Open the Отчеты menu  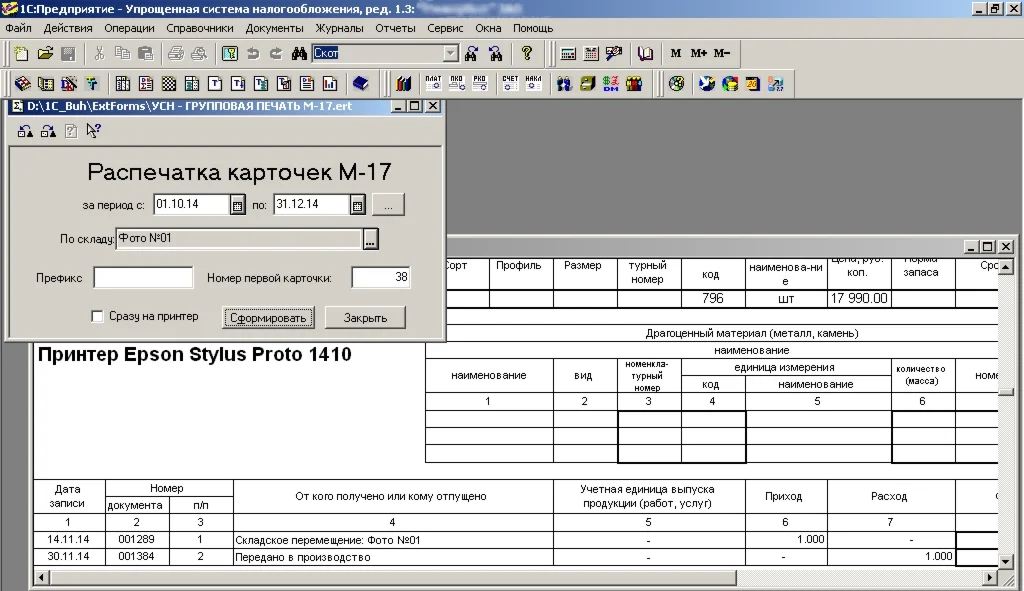(395, 28)
